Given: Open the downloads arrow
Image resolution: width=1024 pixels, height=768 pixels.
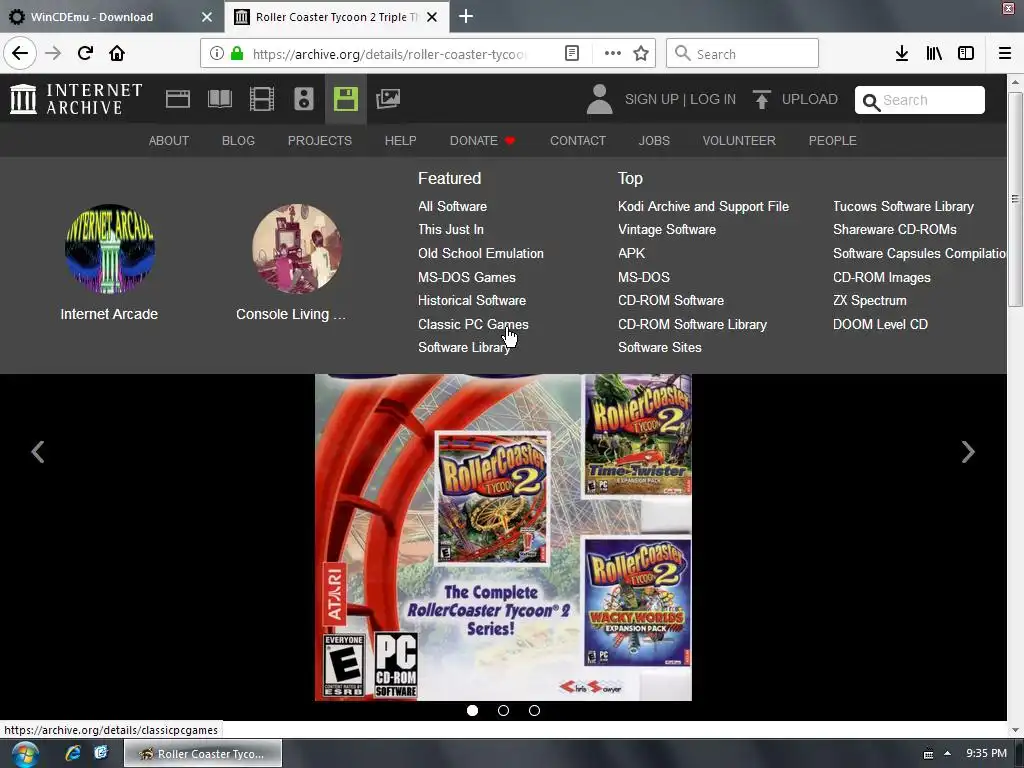Looking at the screenshot, I should pos(902,53).
